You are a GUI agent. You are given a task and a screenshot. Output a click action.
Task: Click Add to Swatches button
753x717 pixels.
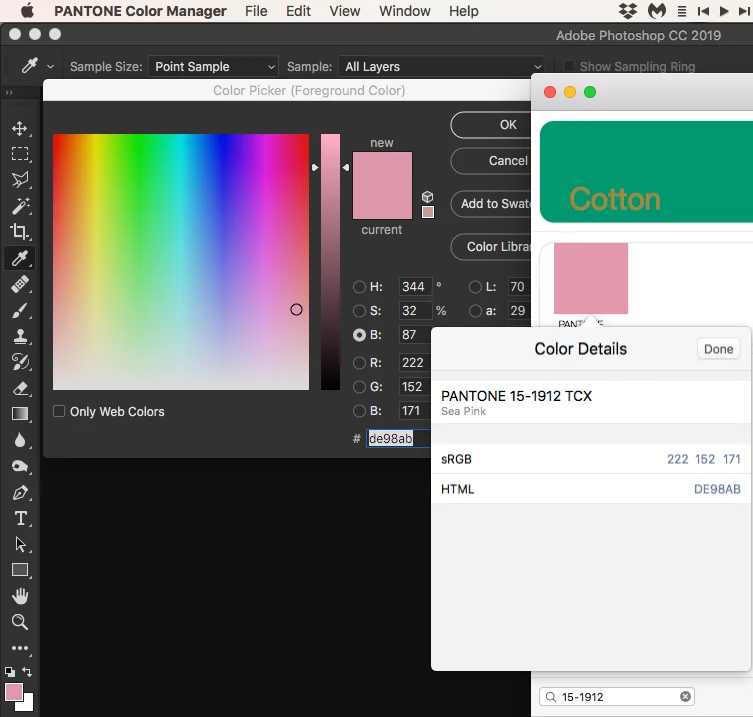pos(491,204)
